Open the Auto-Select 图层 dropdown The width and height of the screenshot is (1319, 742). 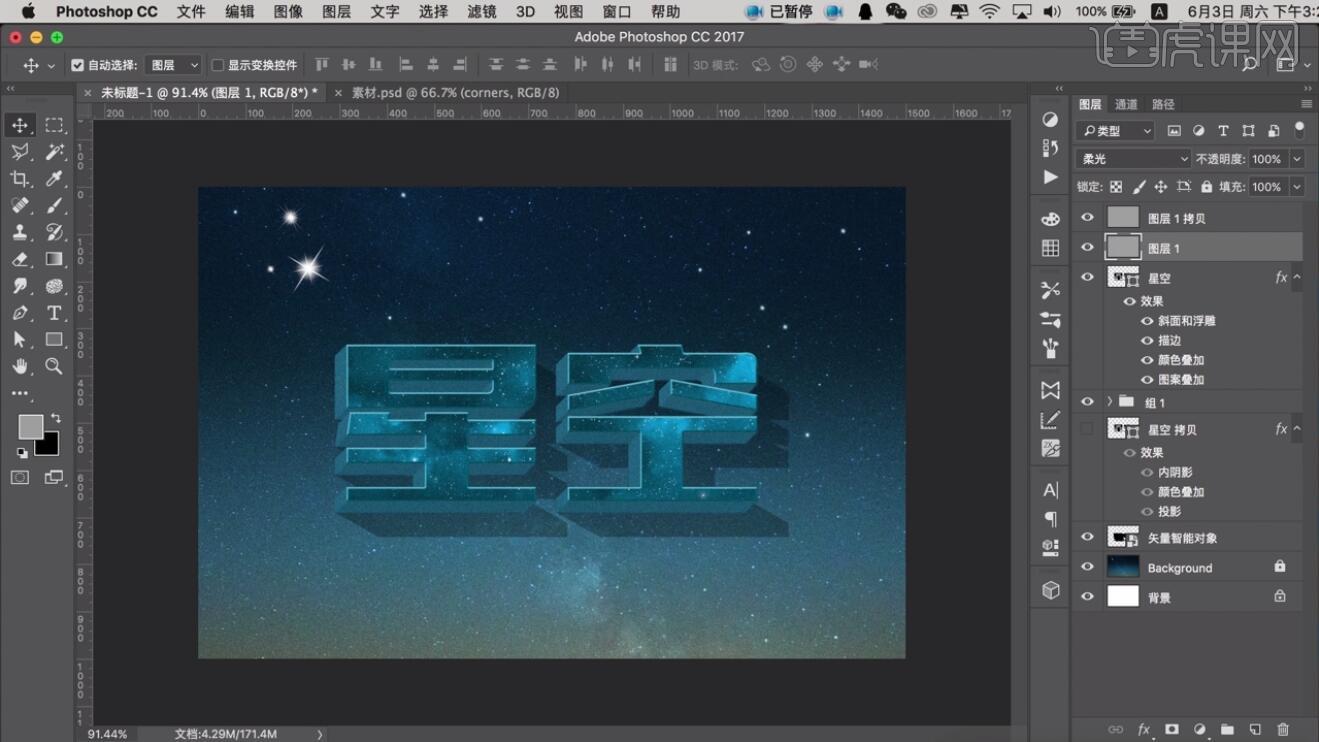(x=174, y=65)
